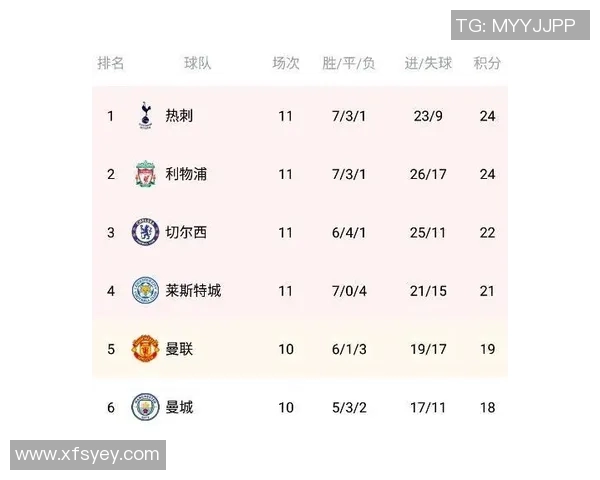
Task: Click the TG: MYYJJPP label
Action: click(x=515, y=26)
